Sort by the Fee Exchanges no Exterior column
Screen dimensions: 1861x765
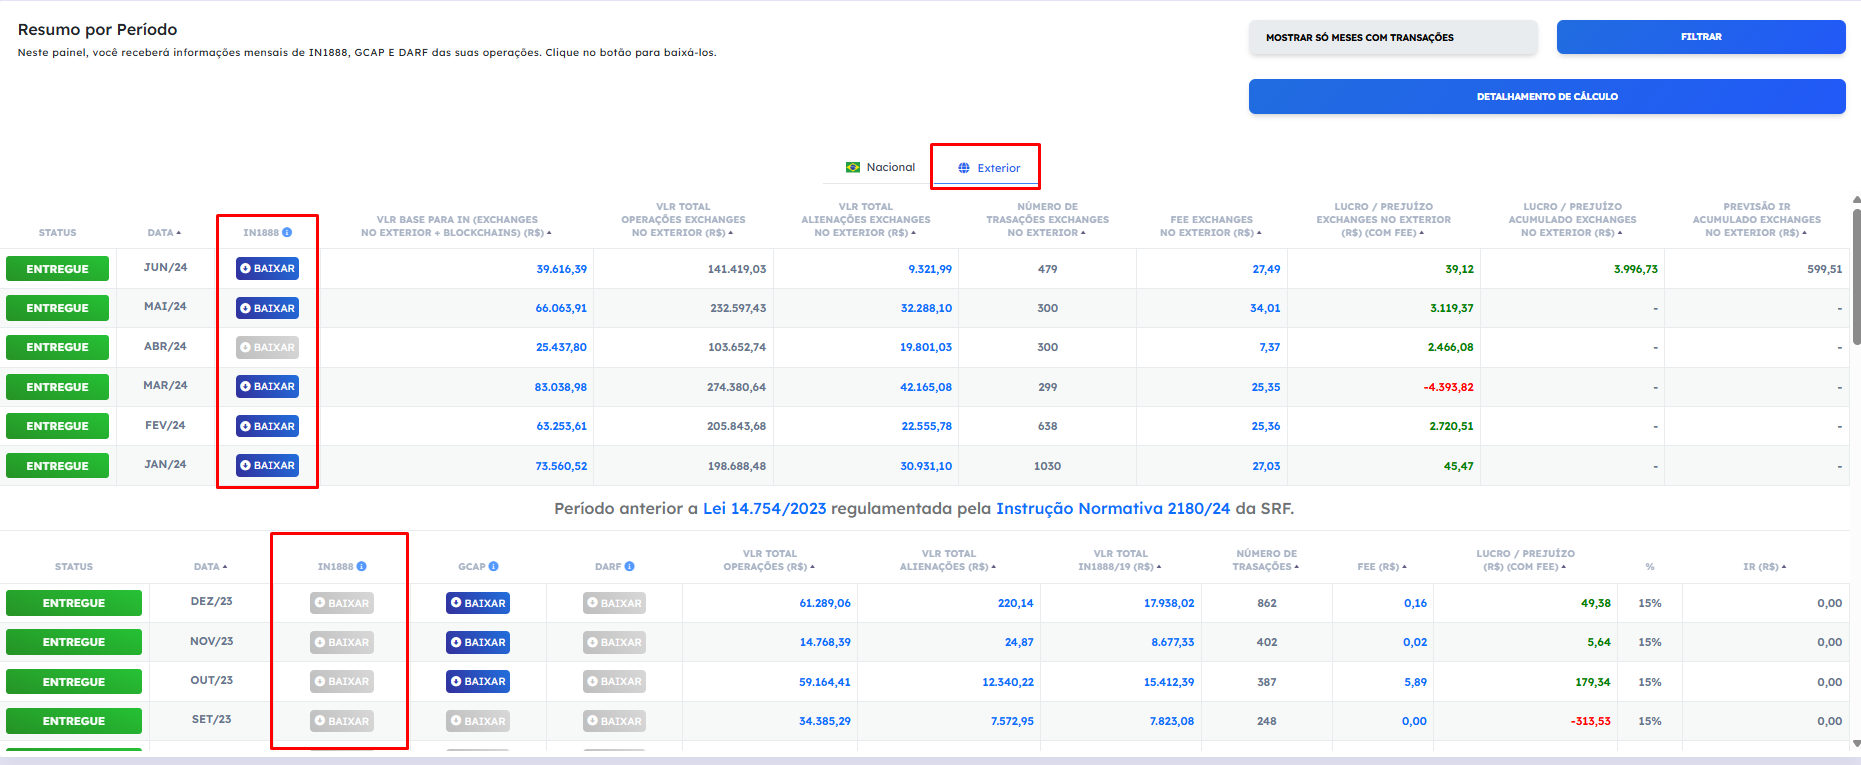click(1210, 226)
